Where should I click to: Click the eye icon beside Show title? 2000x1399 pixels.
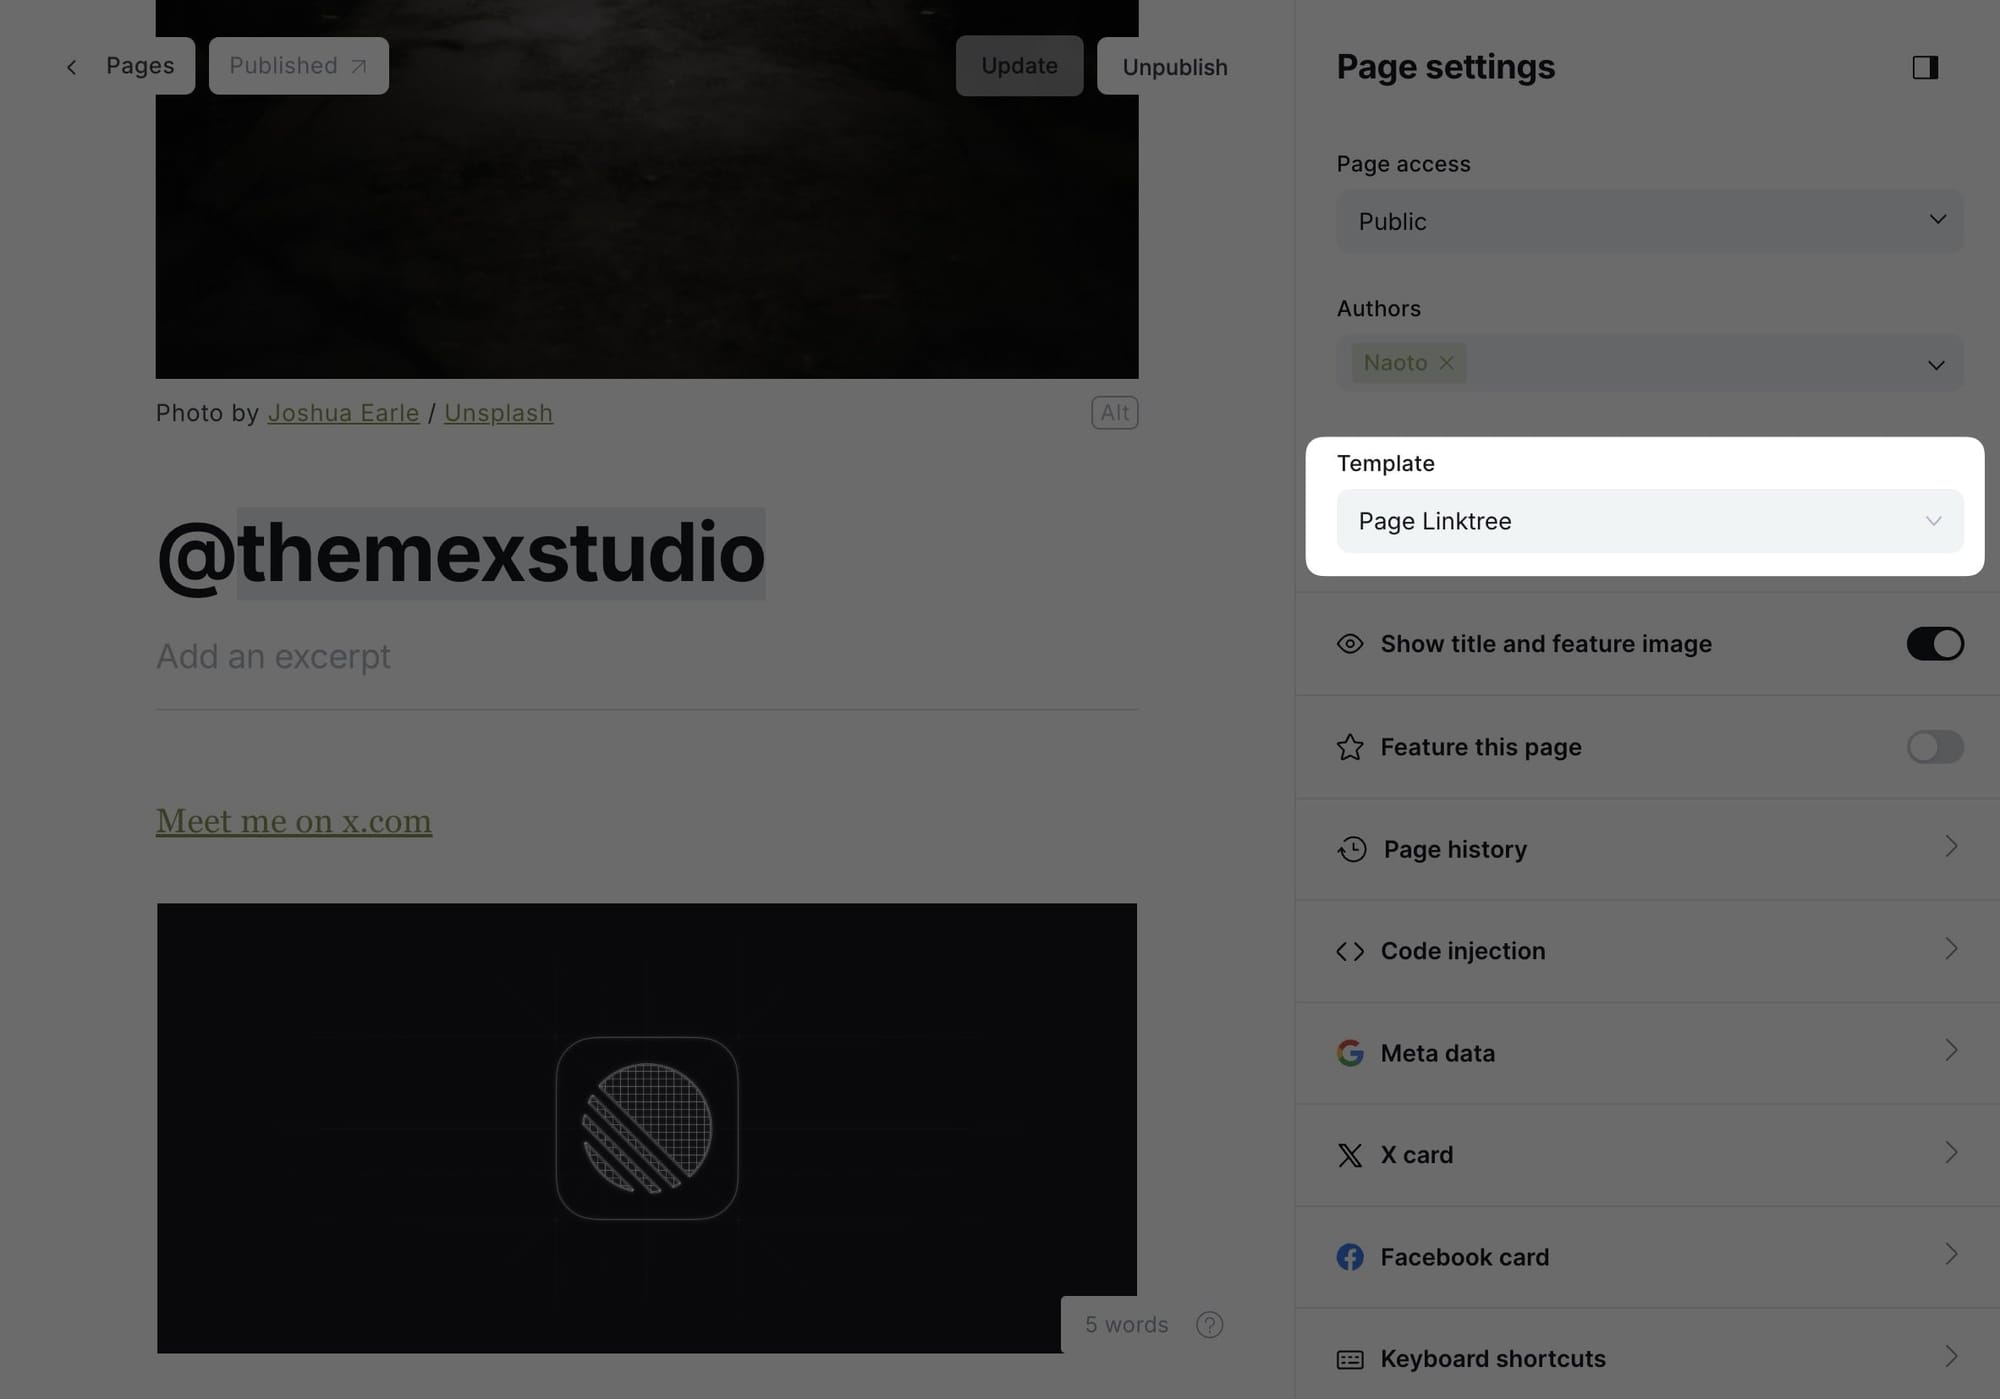pos(1350,644)
